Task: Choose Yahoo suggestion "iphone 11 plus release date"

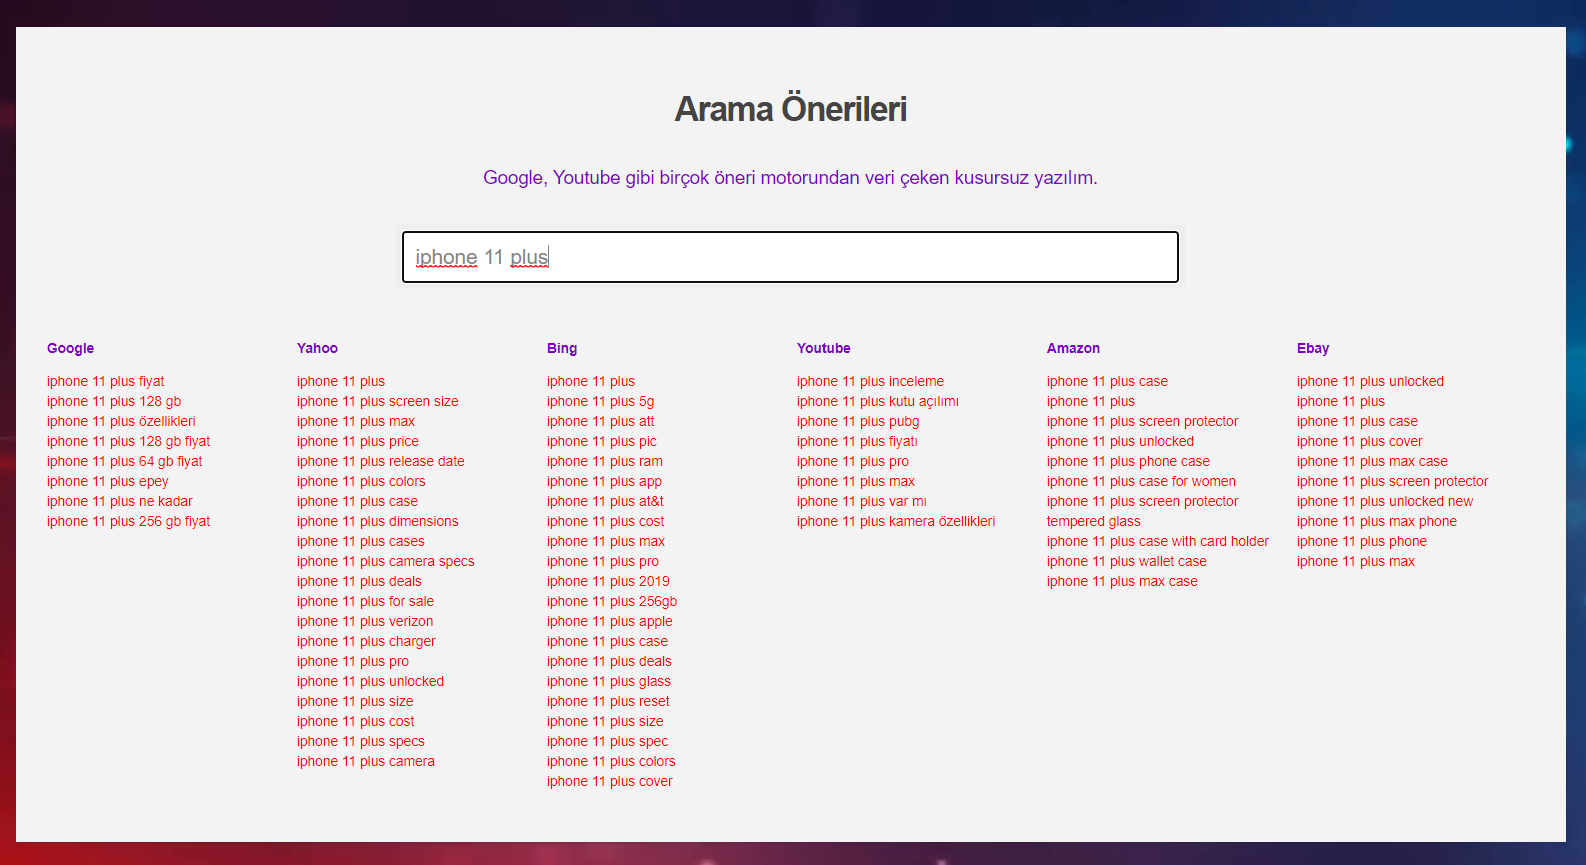Action: pyautogui.click(x=381, y=461)
